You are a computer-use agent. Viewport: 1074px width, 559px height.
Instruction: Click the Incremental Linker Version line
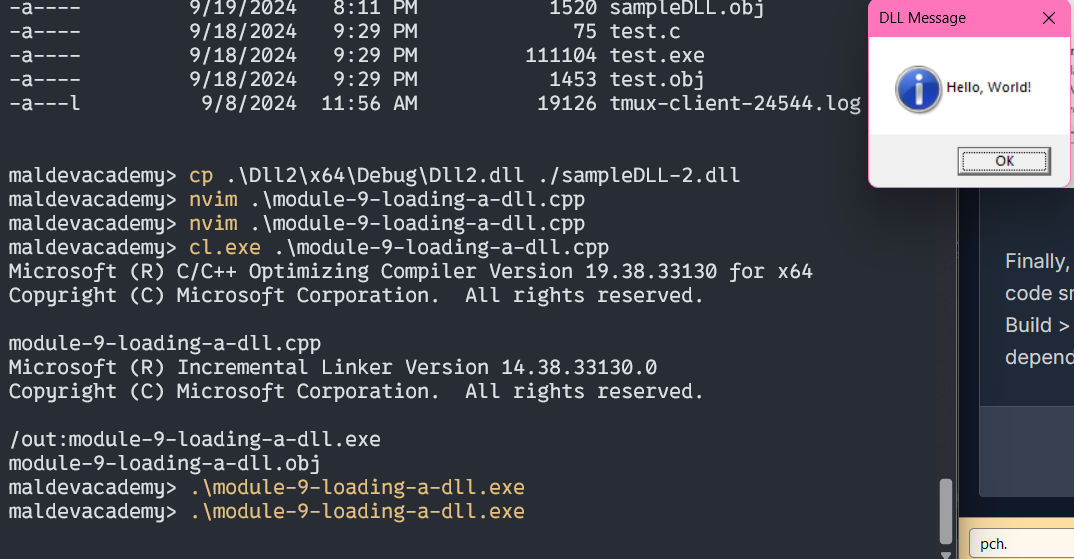coord(333,367)
